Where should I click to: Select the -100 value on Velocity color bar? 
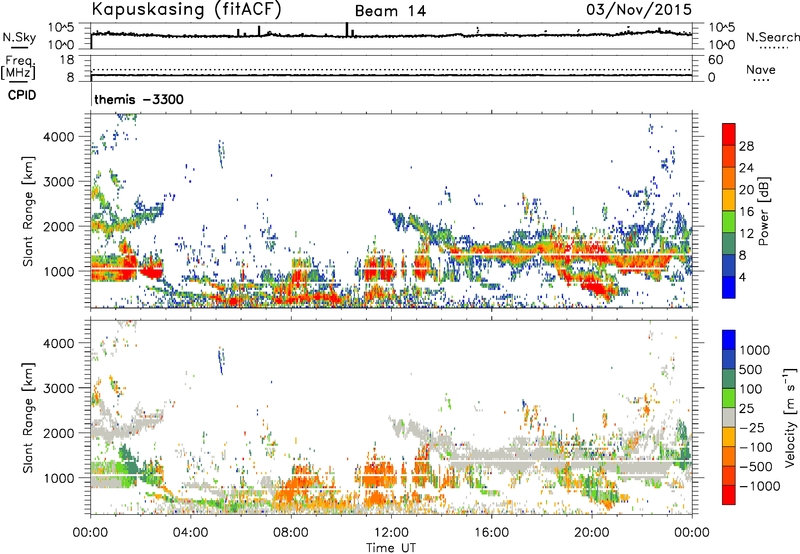click(x=755, y=447)
